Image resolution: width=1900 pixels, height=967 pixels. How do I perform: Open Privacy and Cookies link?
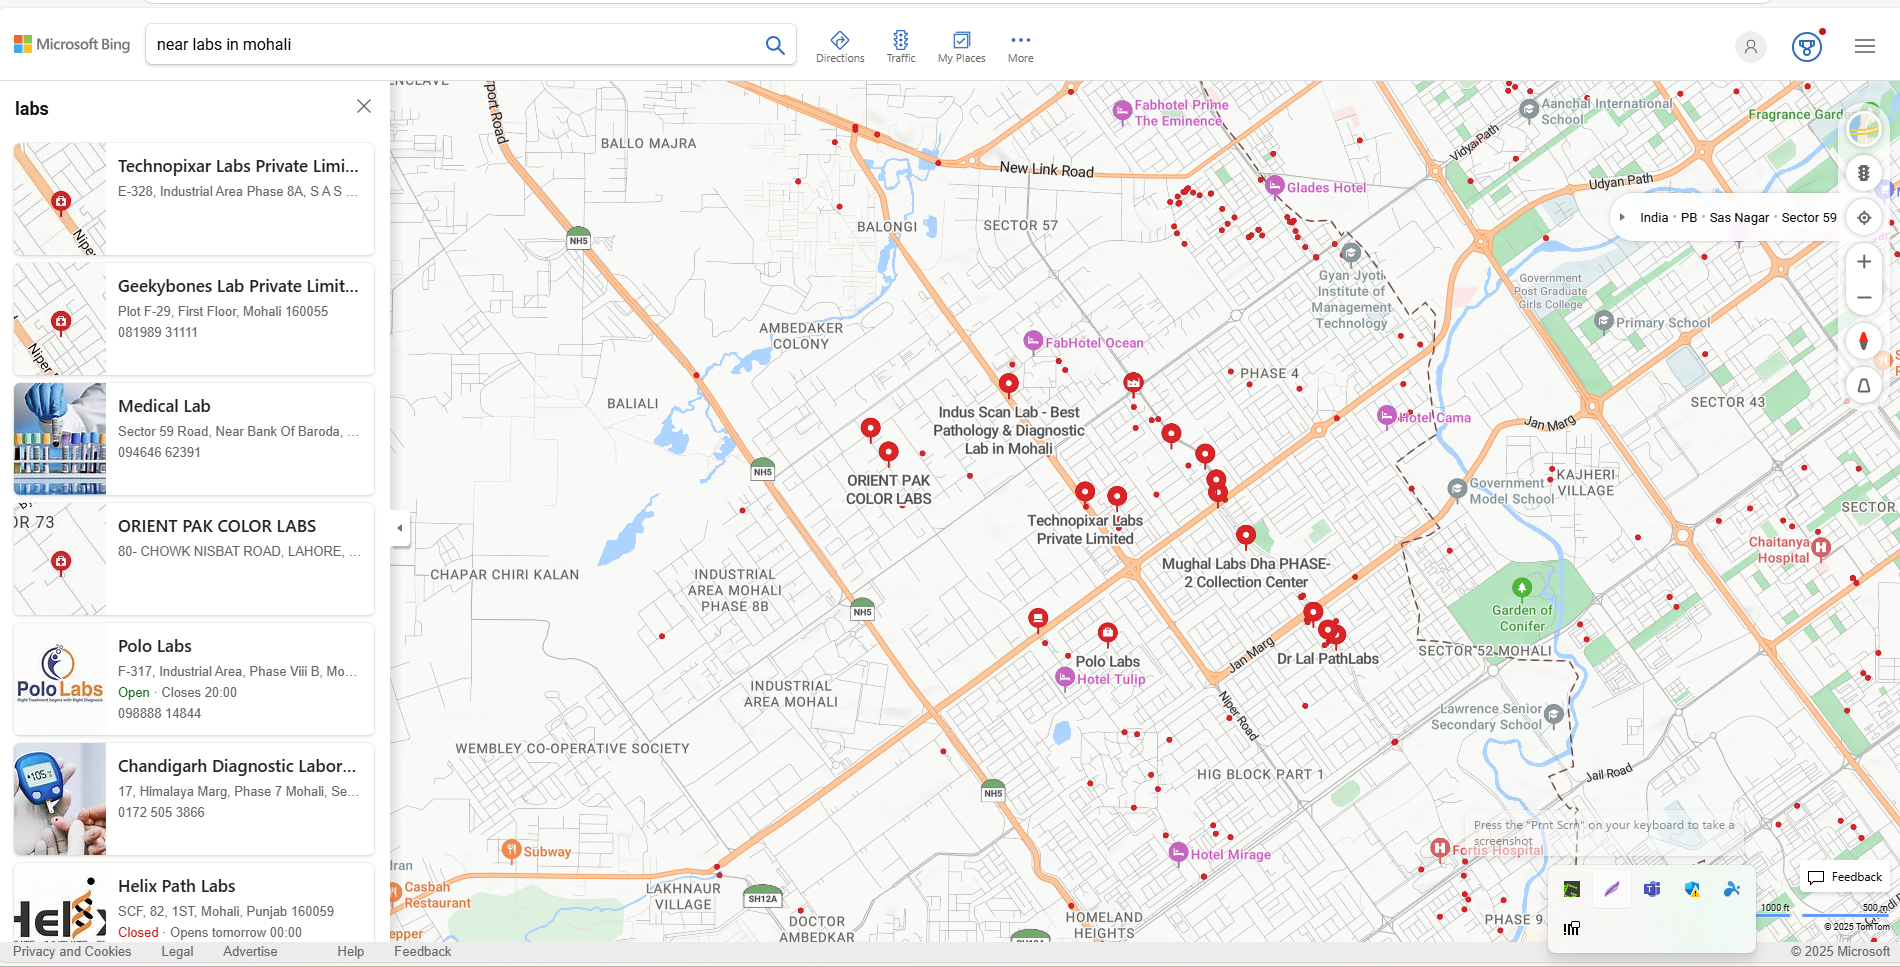pyautogui.click(x=72, y=951)
